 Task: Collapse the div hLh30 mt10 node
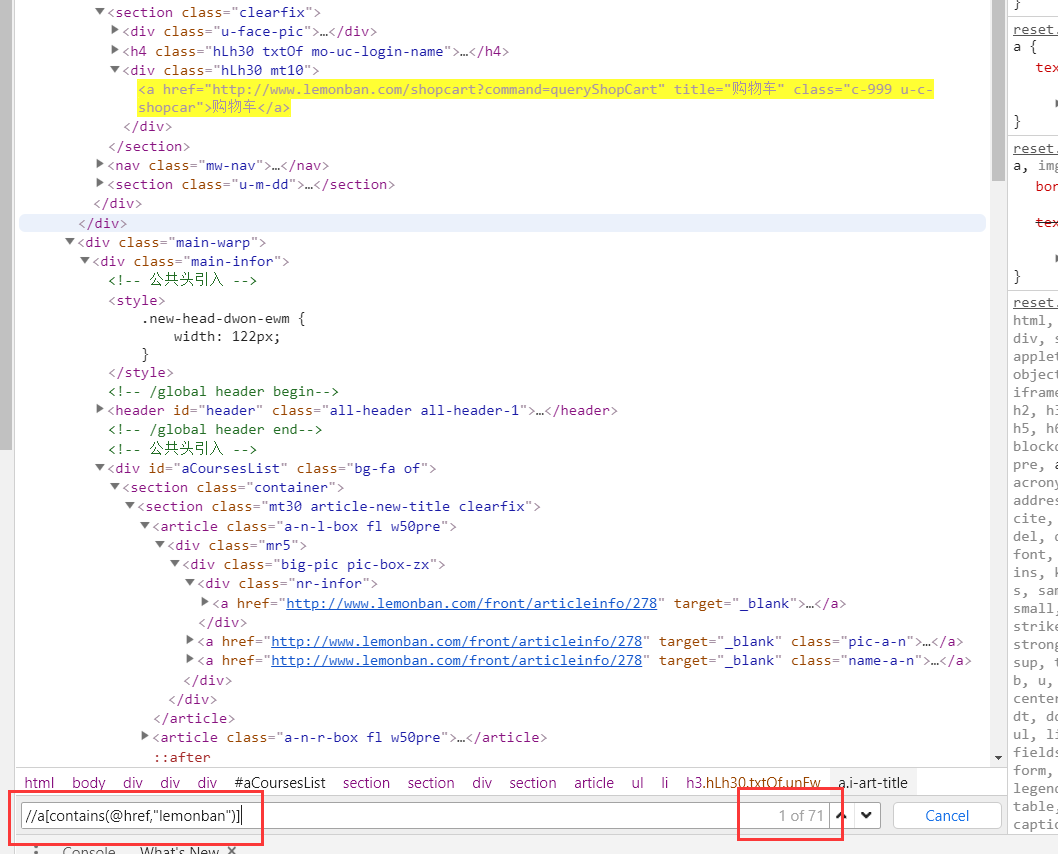click(x=115, y=70)
